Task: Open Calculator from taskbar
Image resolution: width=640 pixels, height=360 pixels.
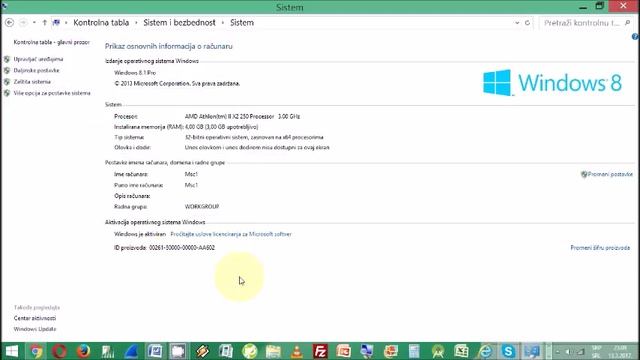Action: (x=414, y=351)
